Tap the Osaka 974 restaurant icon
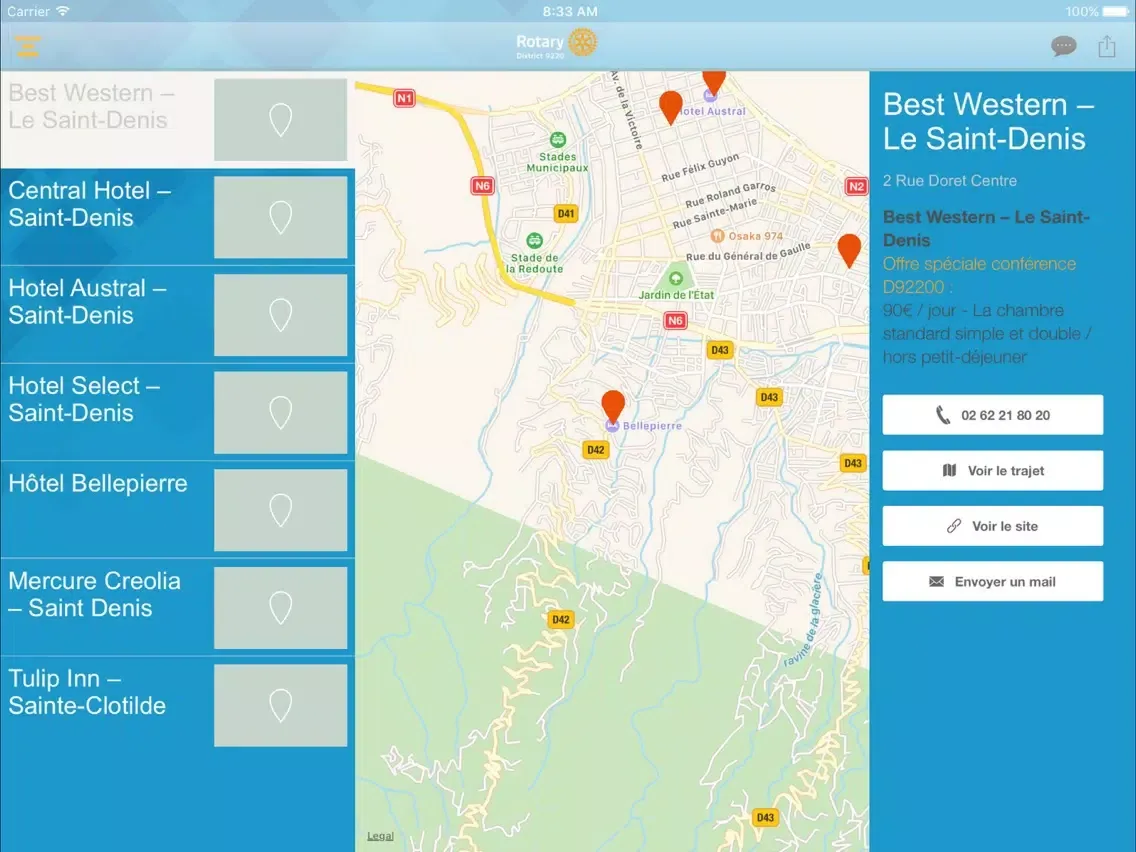The image size is (1136, 852). pyautogui.click(x=717, y=235)
